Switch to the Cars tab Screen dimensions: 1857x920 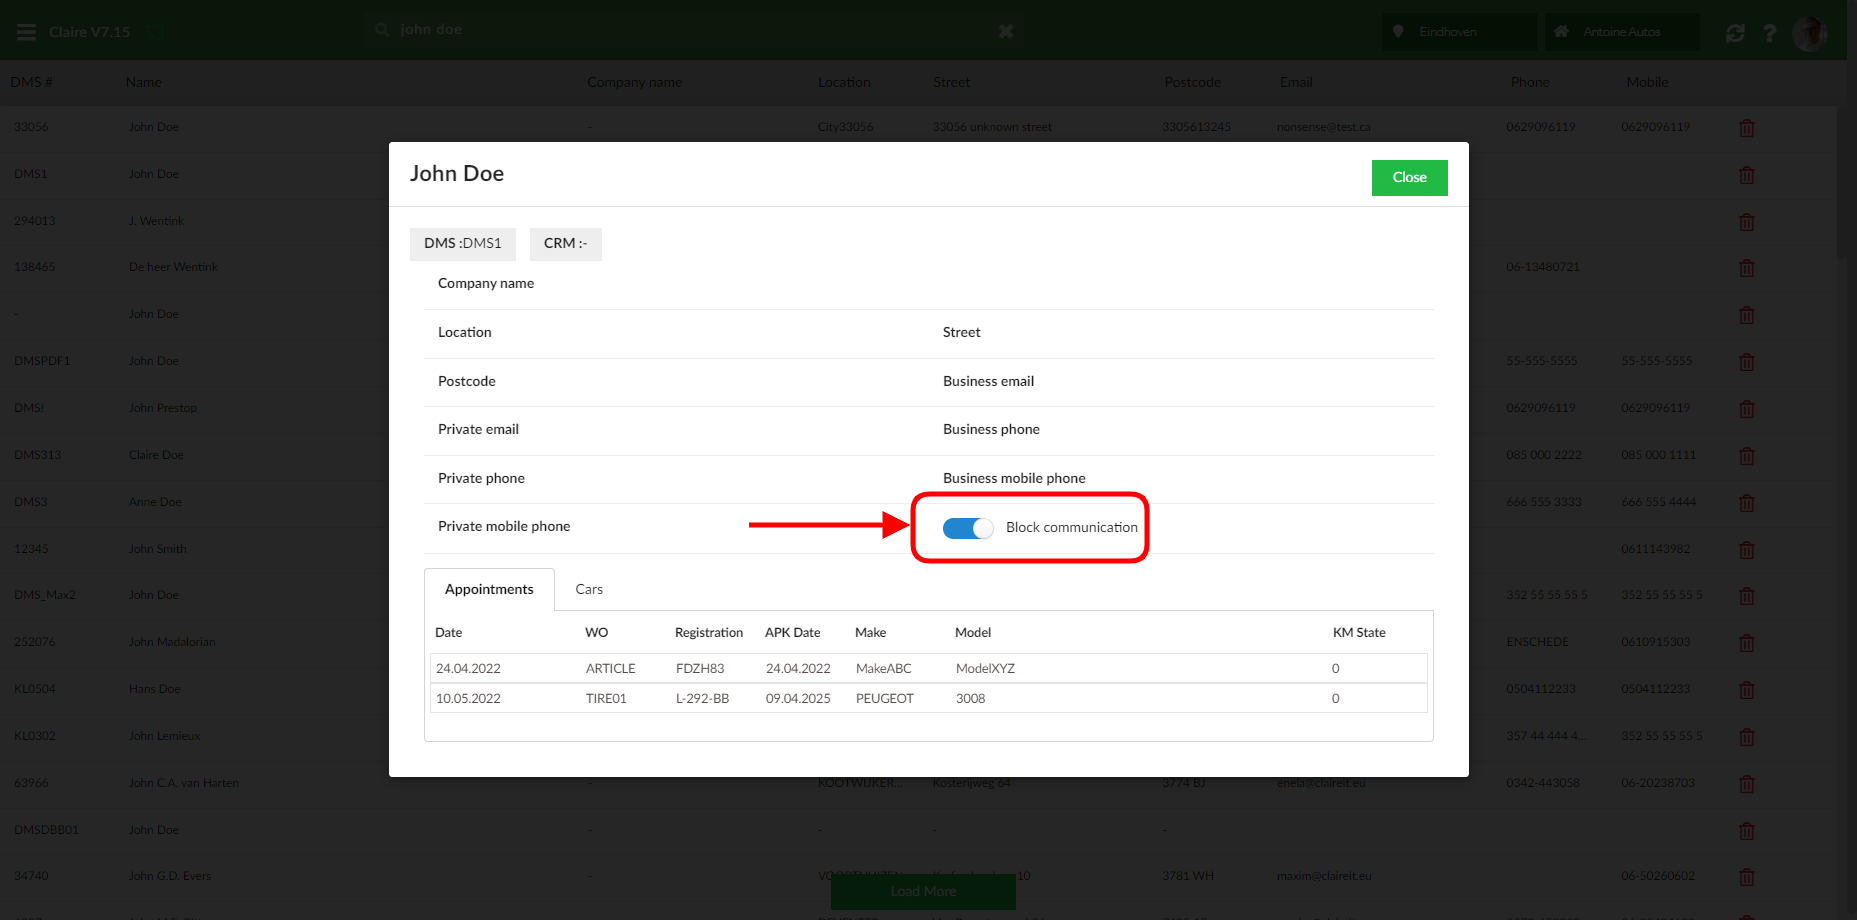point(589,590)
